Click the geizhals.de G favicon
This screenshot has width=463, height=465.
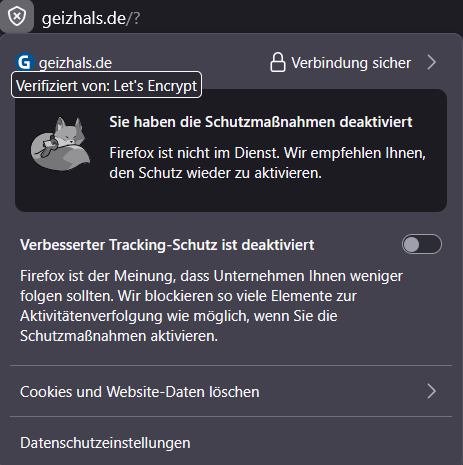point(25,62)
